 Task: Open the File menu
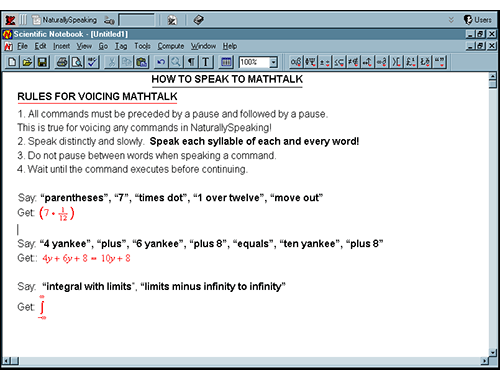(23, 46)
